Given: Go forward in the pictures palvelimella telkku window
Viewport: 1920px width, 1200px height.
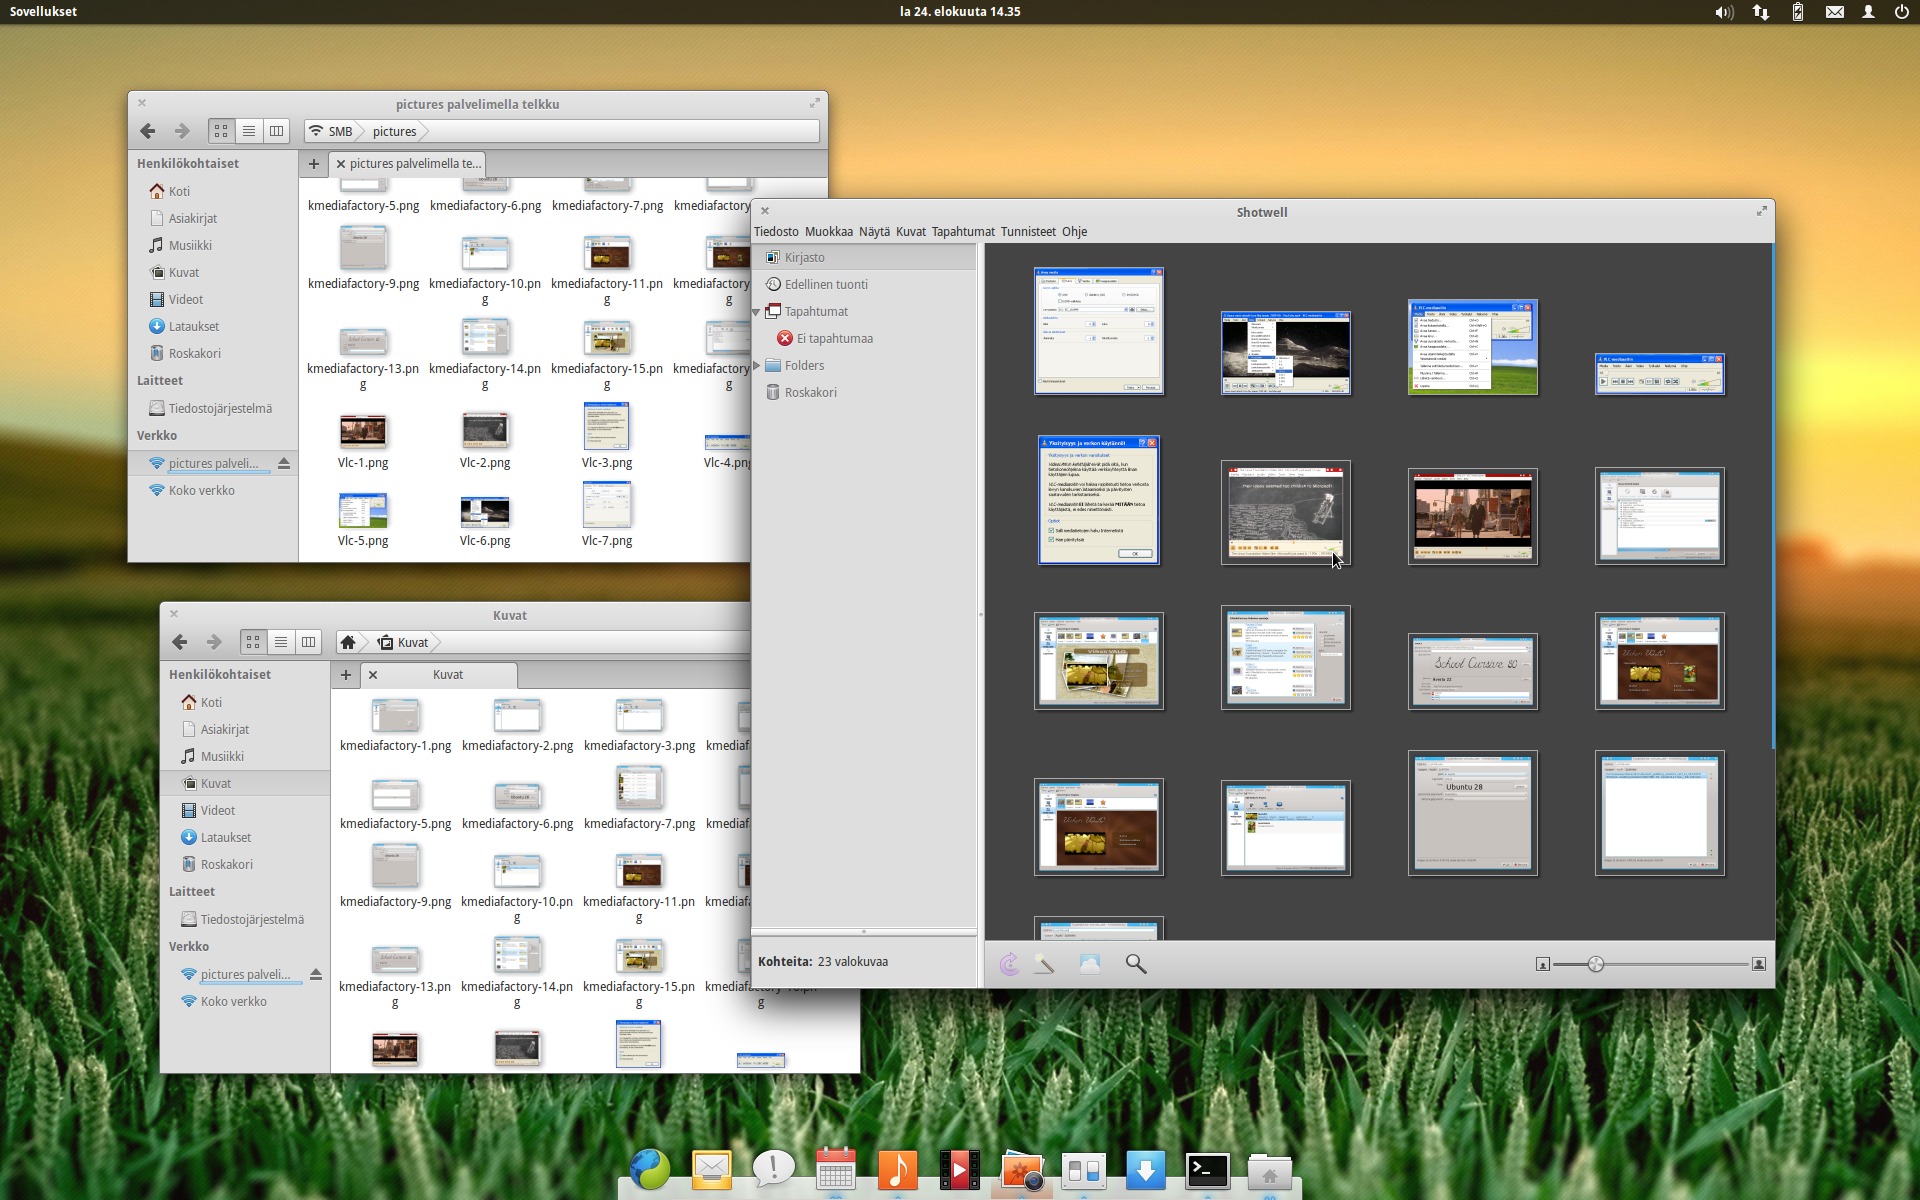Looking at the screenshot, I should tap(182, 131).
